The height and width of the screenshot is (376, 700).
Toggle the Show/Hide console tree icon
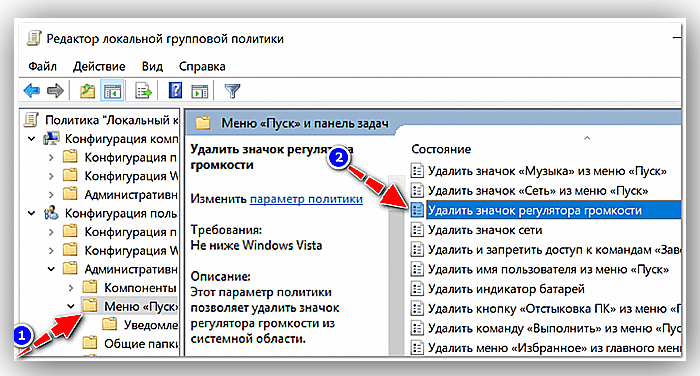(x=112, y=91)
